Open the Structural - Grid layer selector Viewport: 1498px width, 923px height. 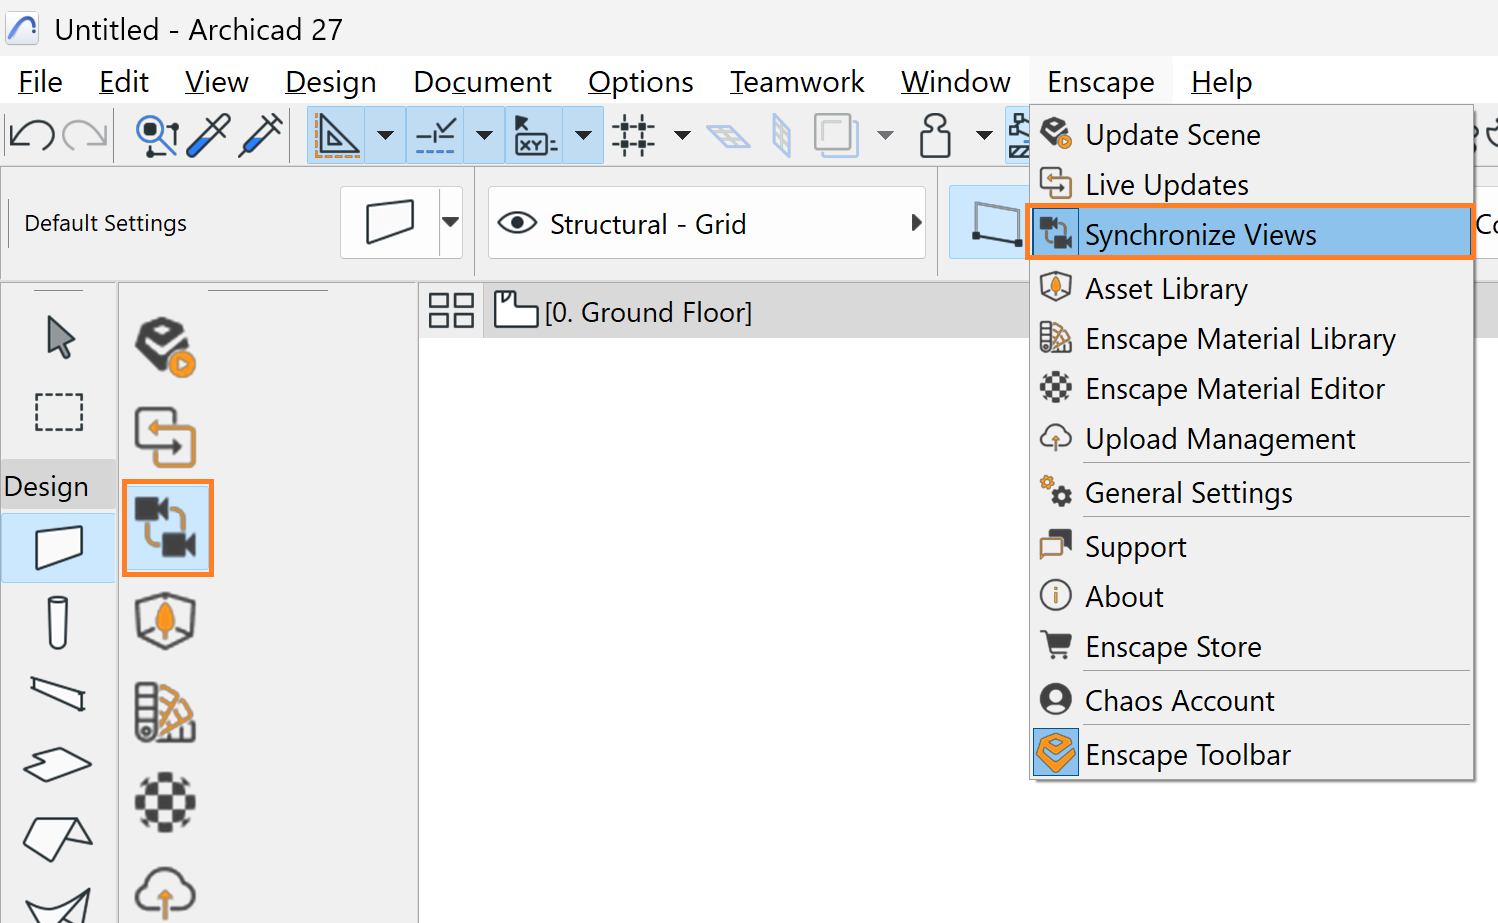tap(707, 223)
